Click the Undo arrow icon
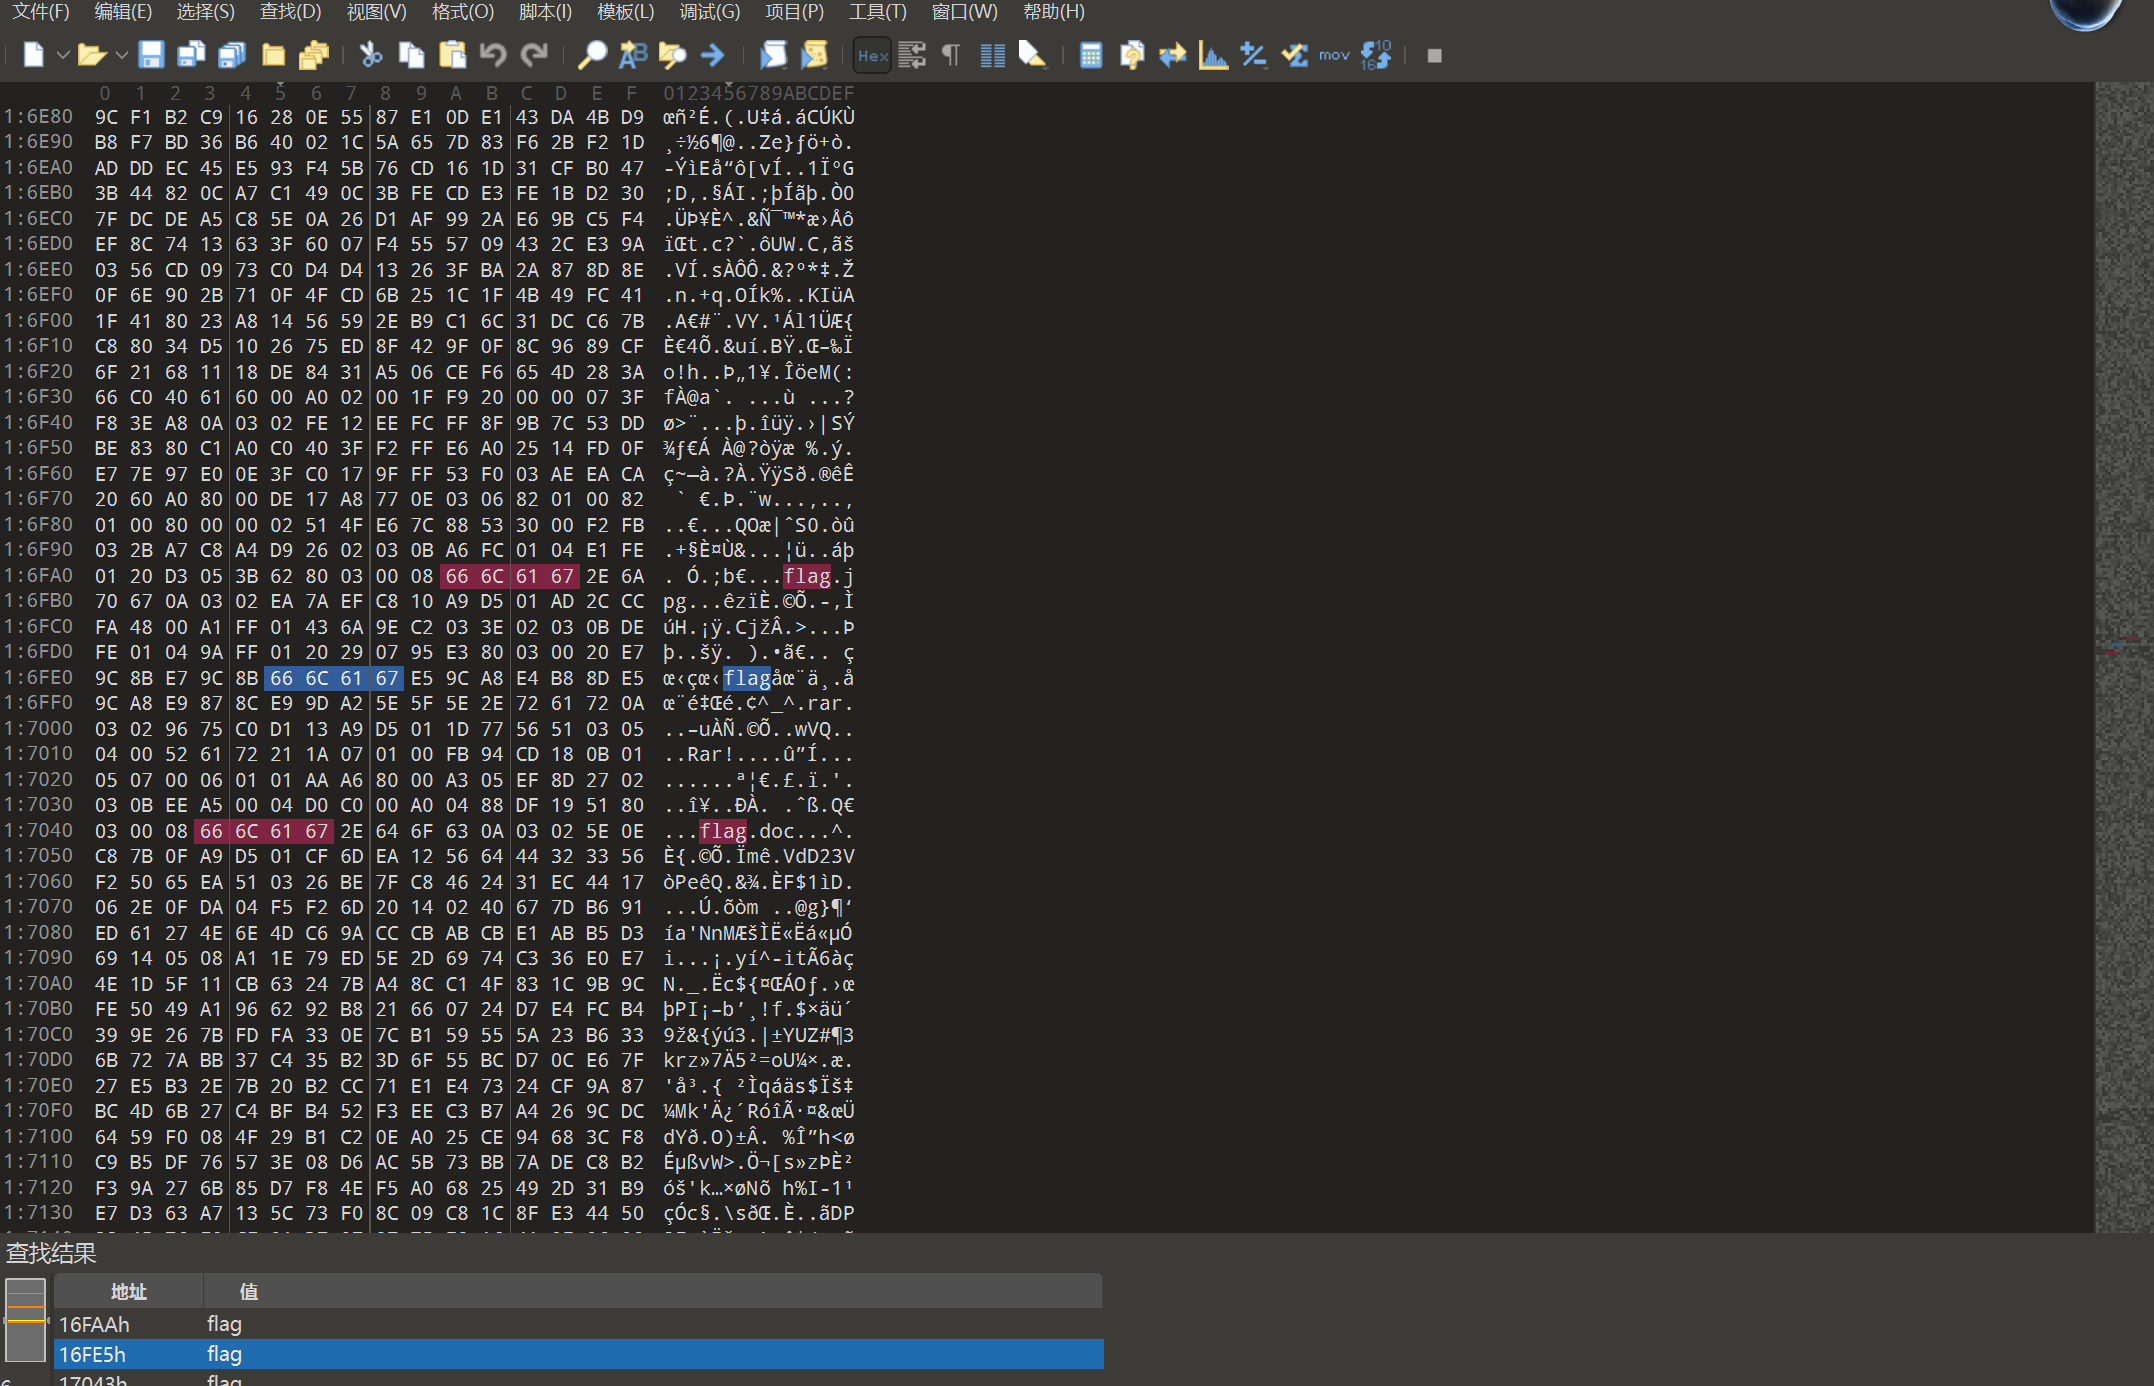 493,55
